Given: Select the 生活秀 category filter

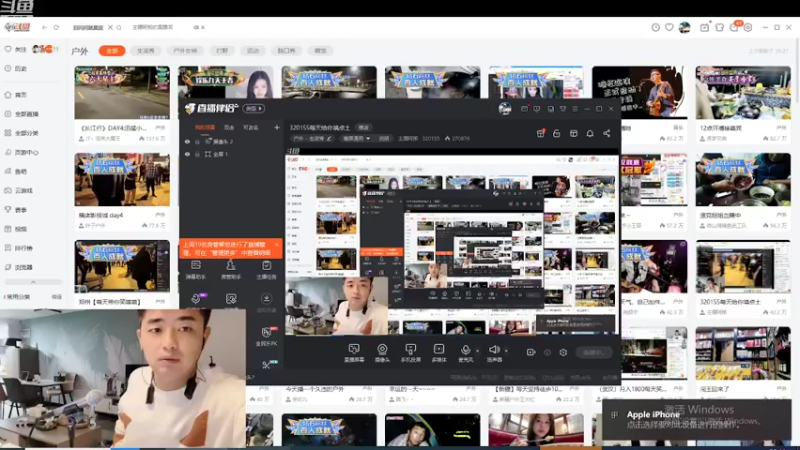Looking at the screenshot, I should (145, 51).
